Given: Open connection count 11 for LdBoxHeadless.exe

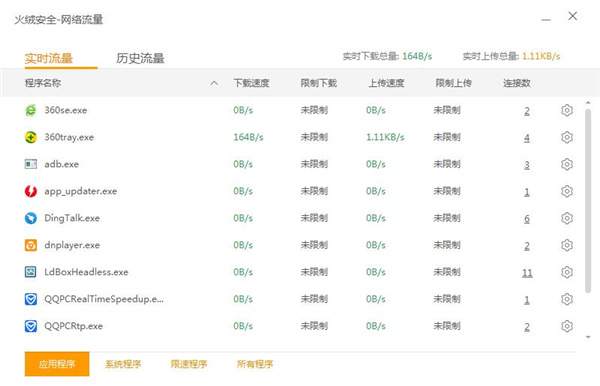Looking at the screenshot, I should (527, 273).
